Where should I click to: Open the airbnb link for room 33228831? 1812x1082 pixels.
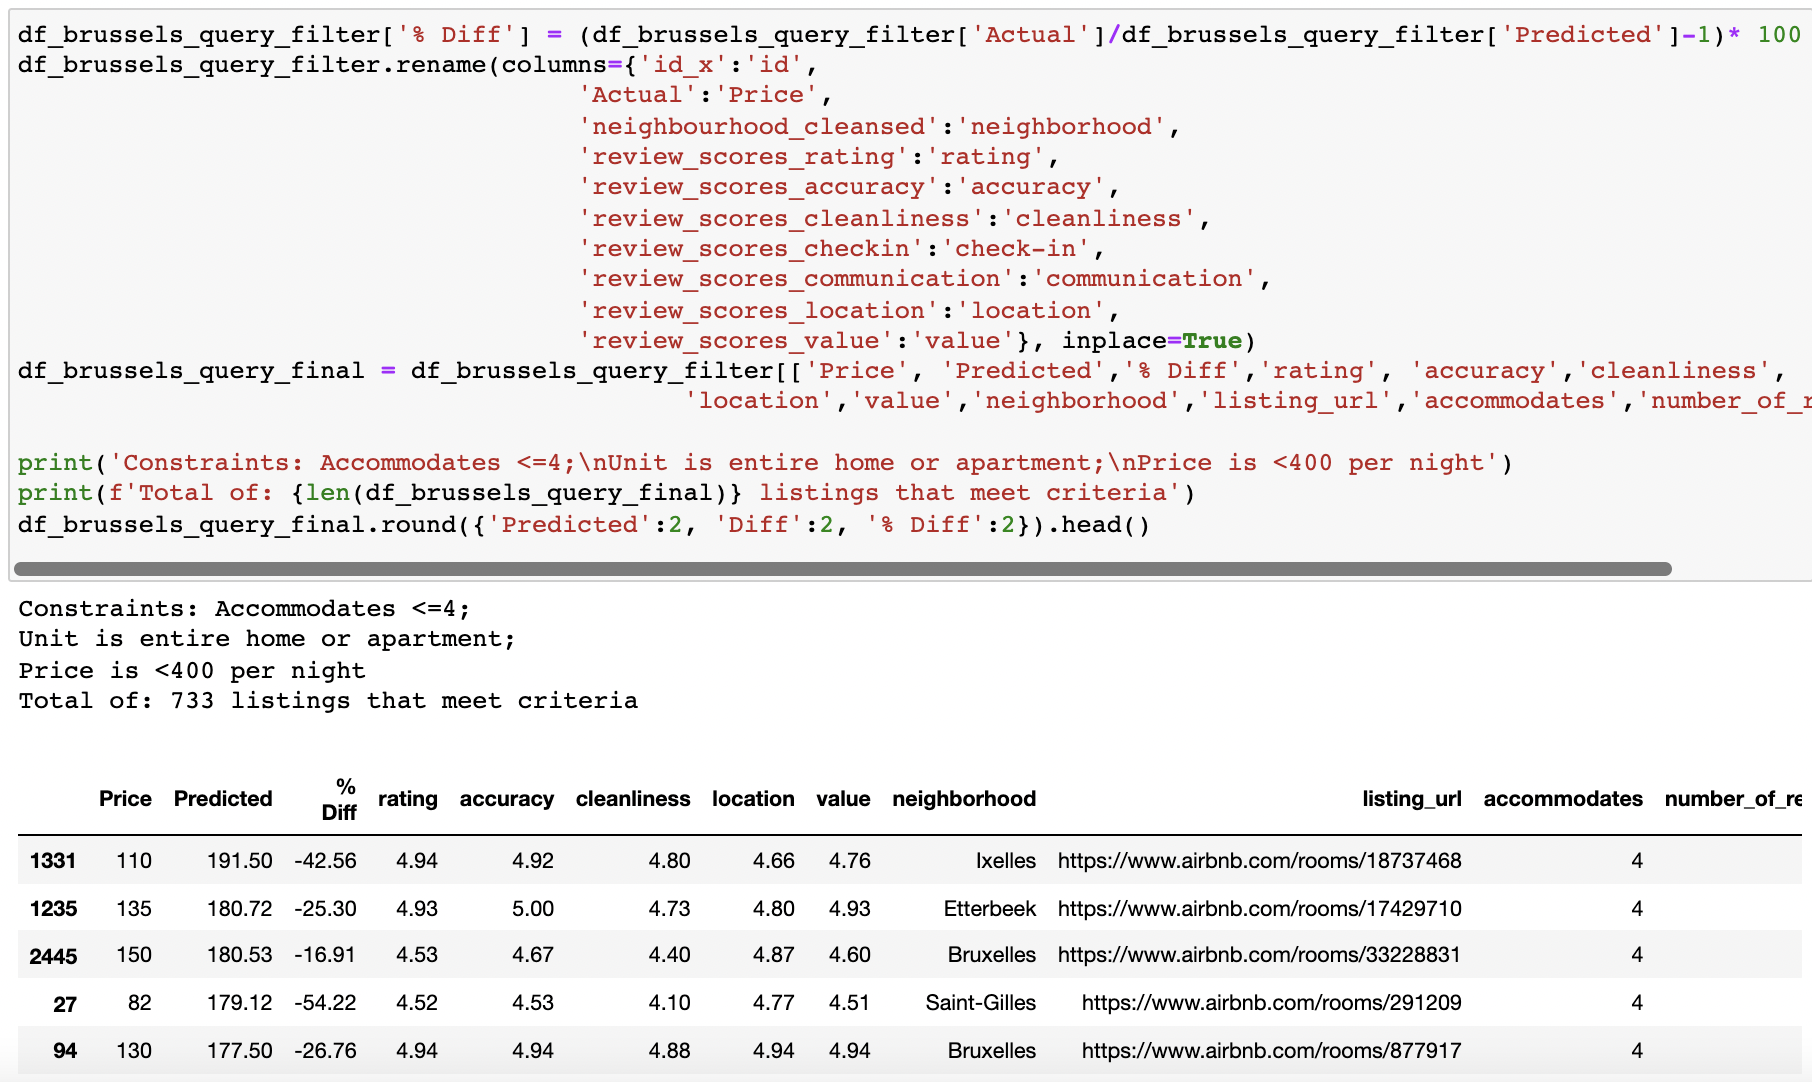point(1259,955)
